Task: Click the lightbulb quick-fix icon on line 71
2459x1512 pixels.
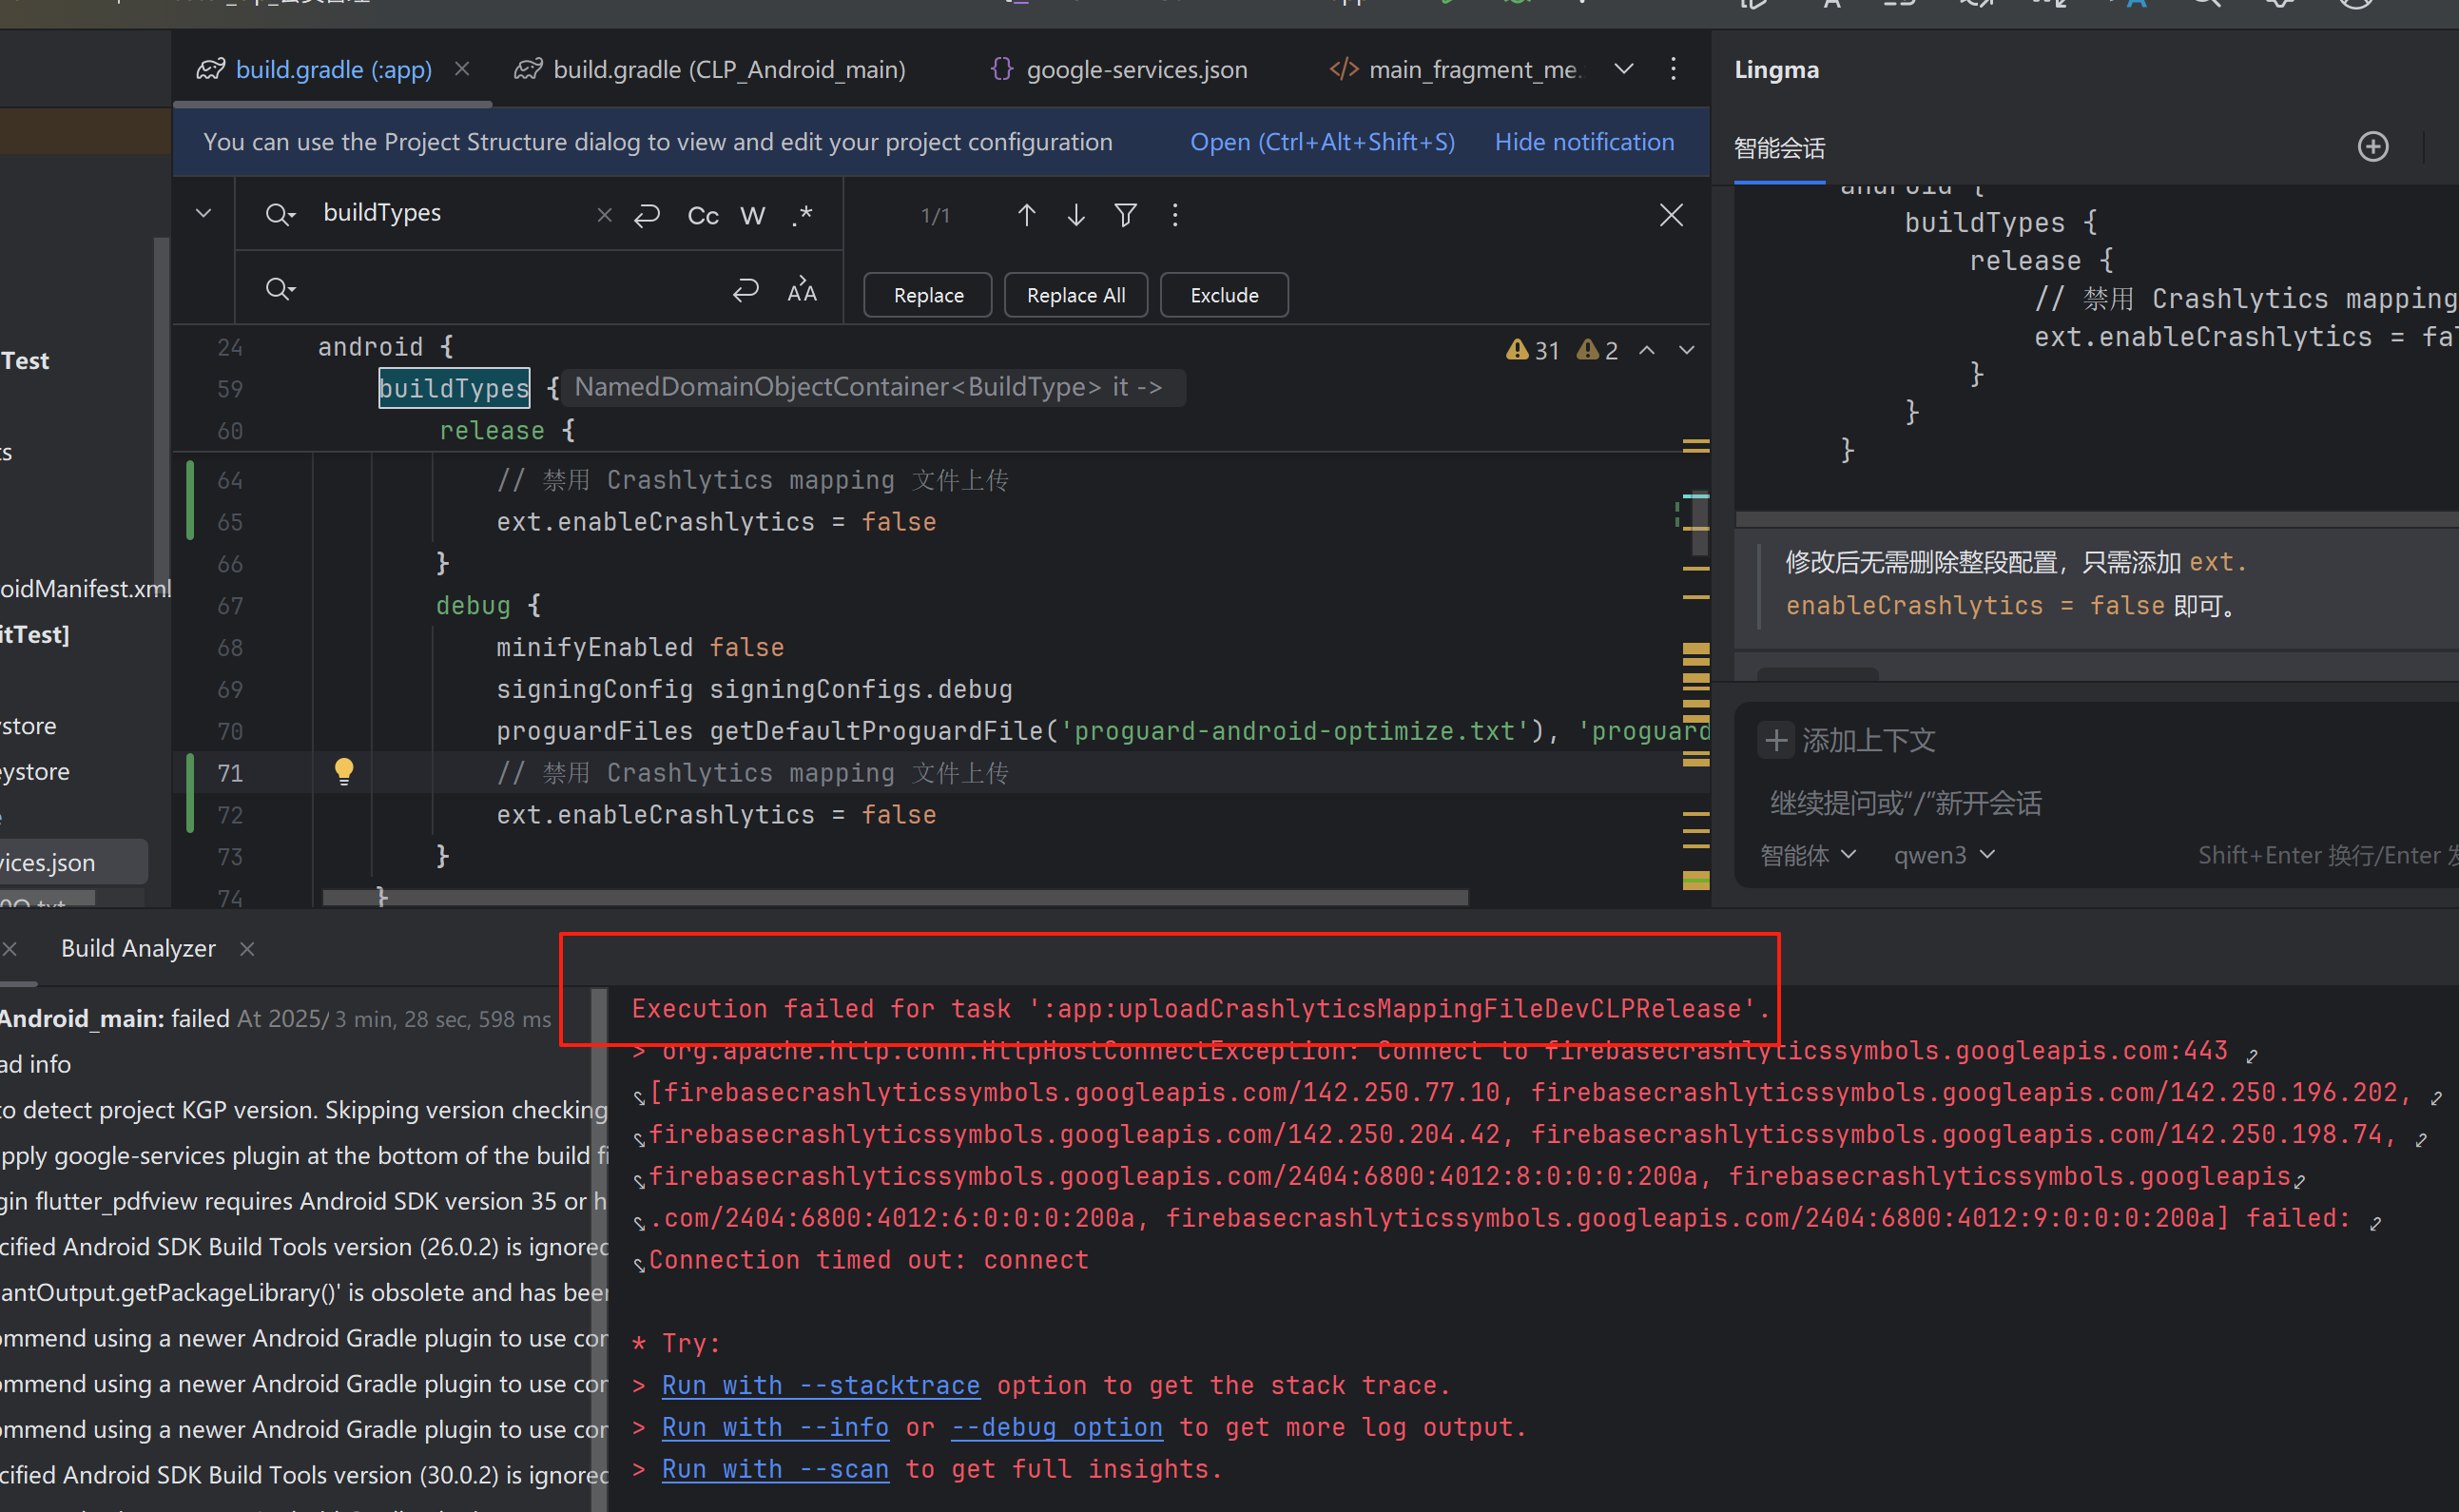Action: (x=344, y=771)
